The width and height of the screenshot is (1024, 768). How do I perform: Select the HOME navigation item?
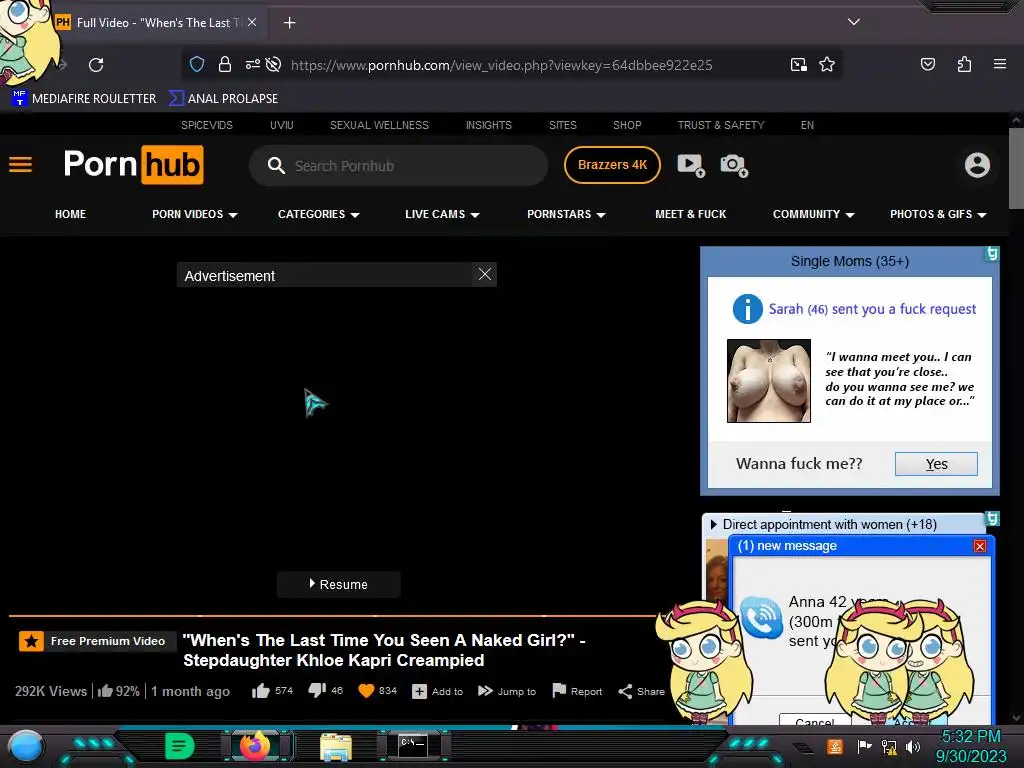[71, 214]
